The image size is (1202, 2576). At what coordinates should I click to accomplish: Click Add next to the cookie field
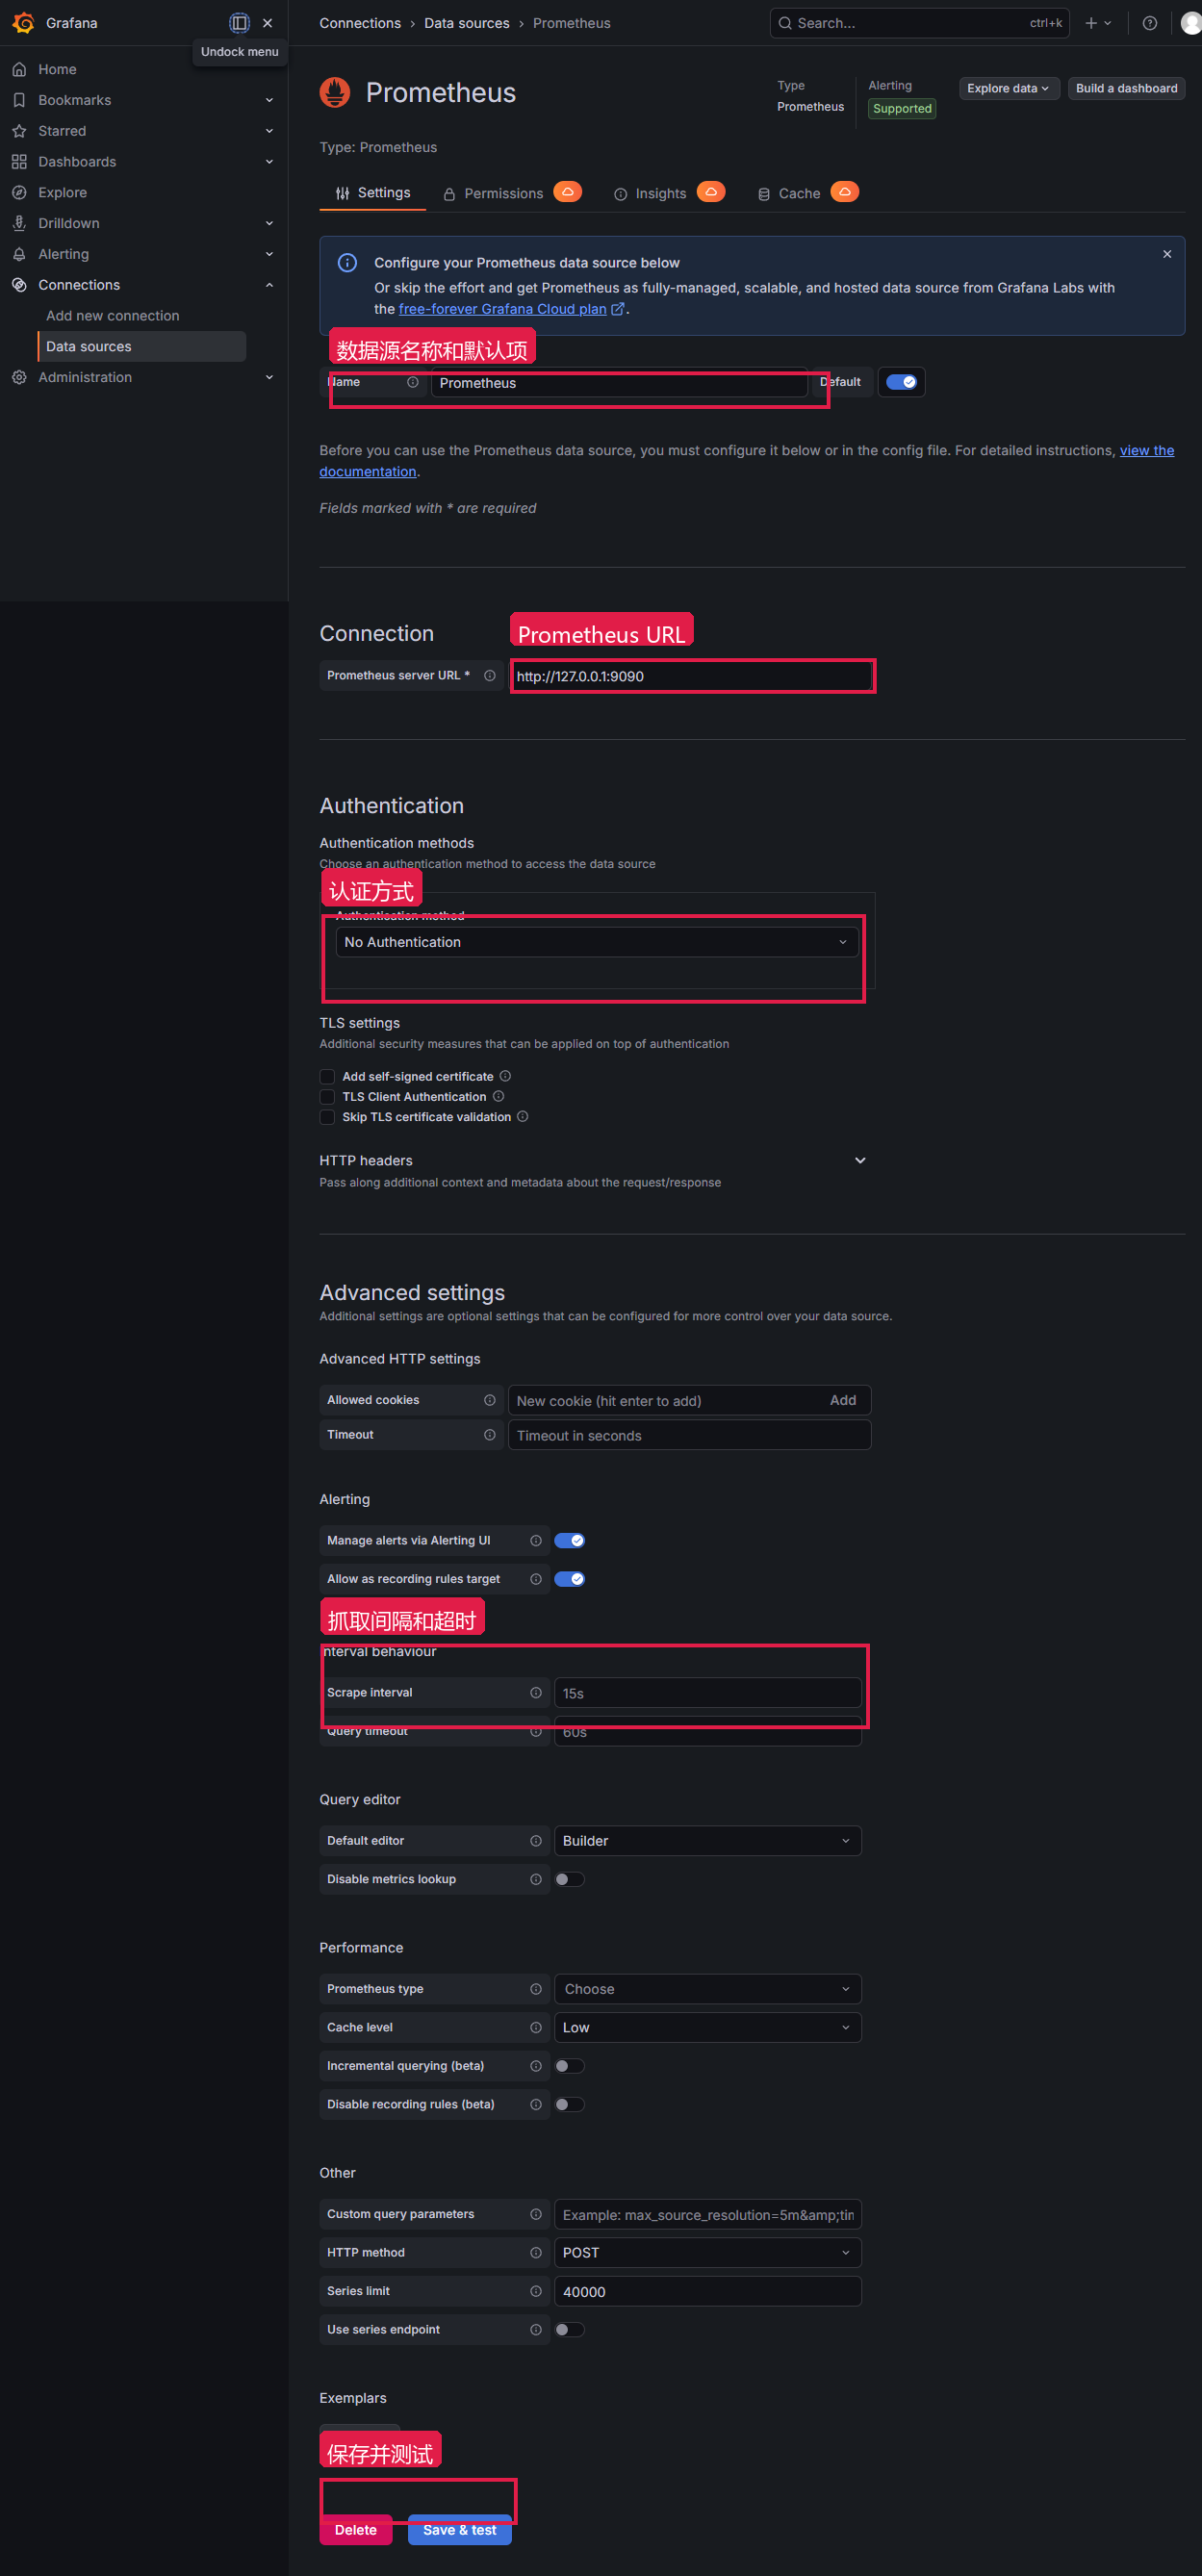pos(842,1400)
